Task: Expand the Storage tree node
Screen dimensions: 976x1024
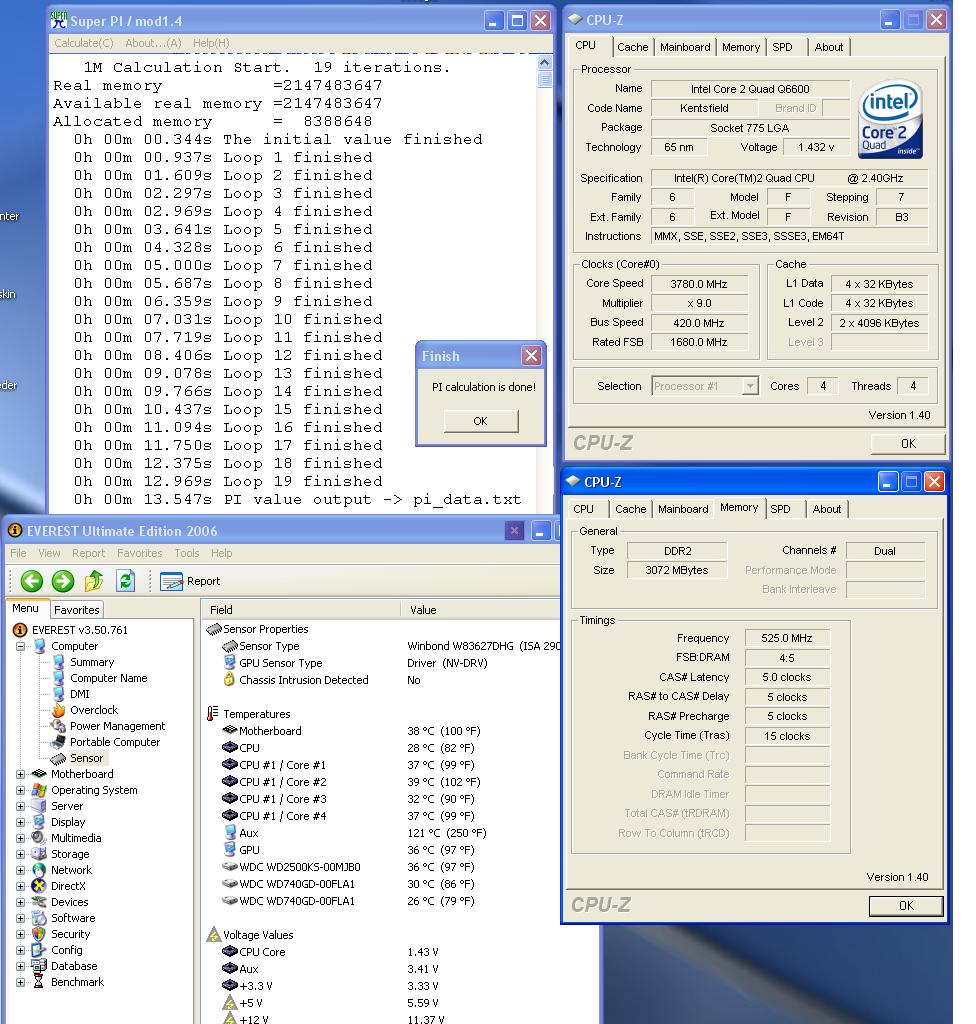Action: (x=21, y=854)
